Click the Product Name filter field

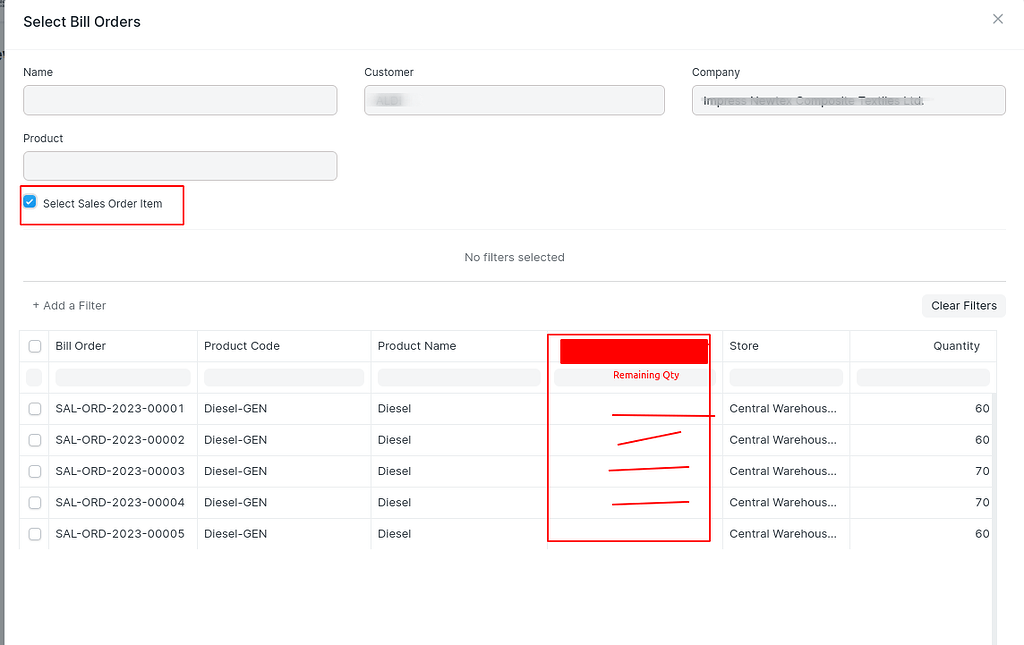pos(458,377)
